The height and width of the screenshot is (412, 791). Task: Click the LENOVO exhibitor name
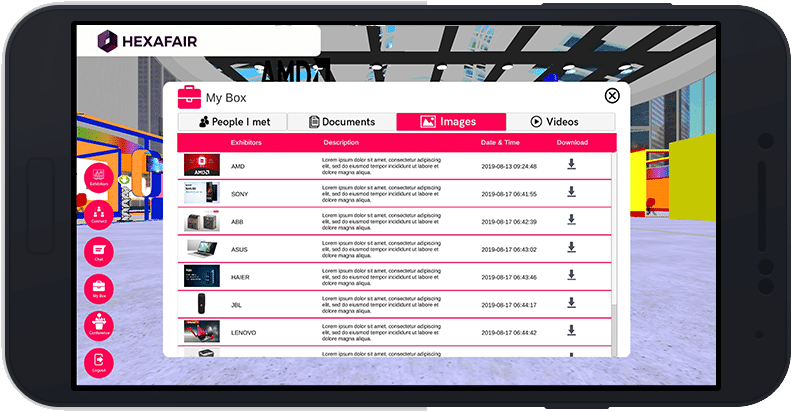point(244,333)
